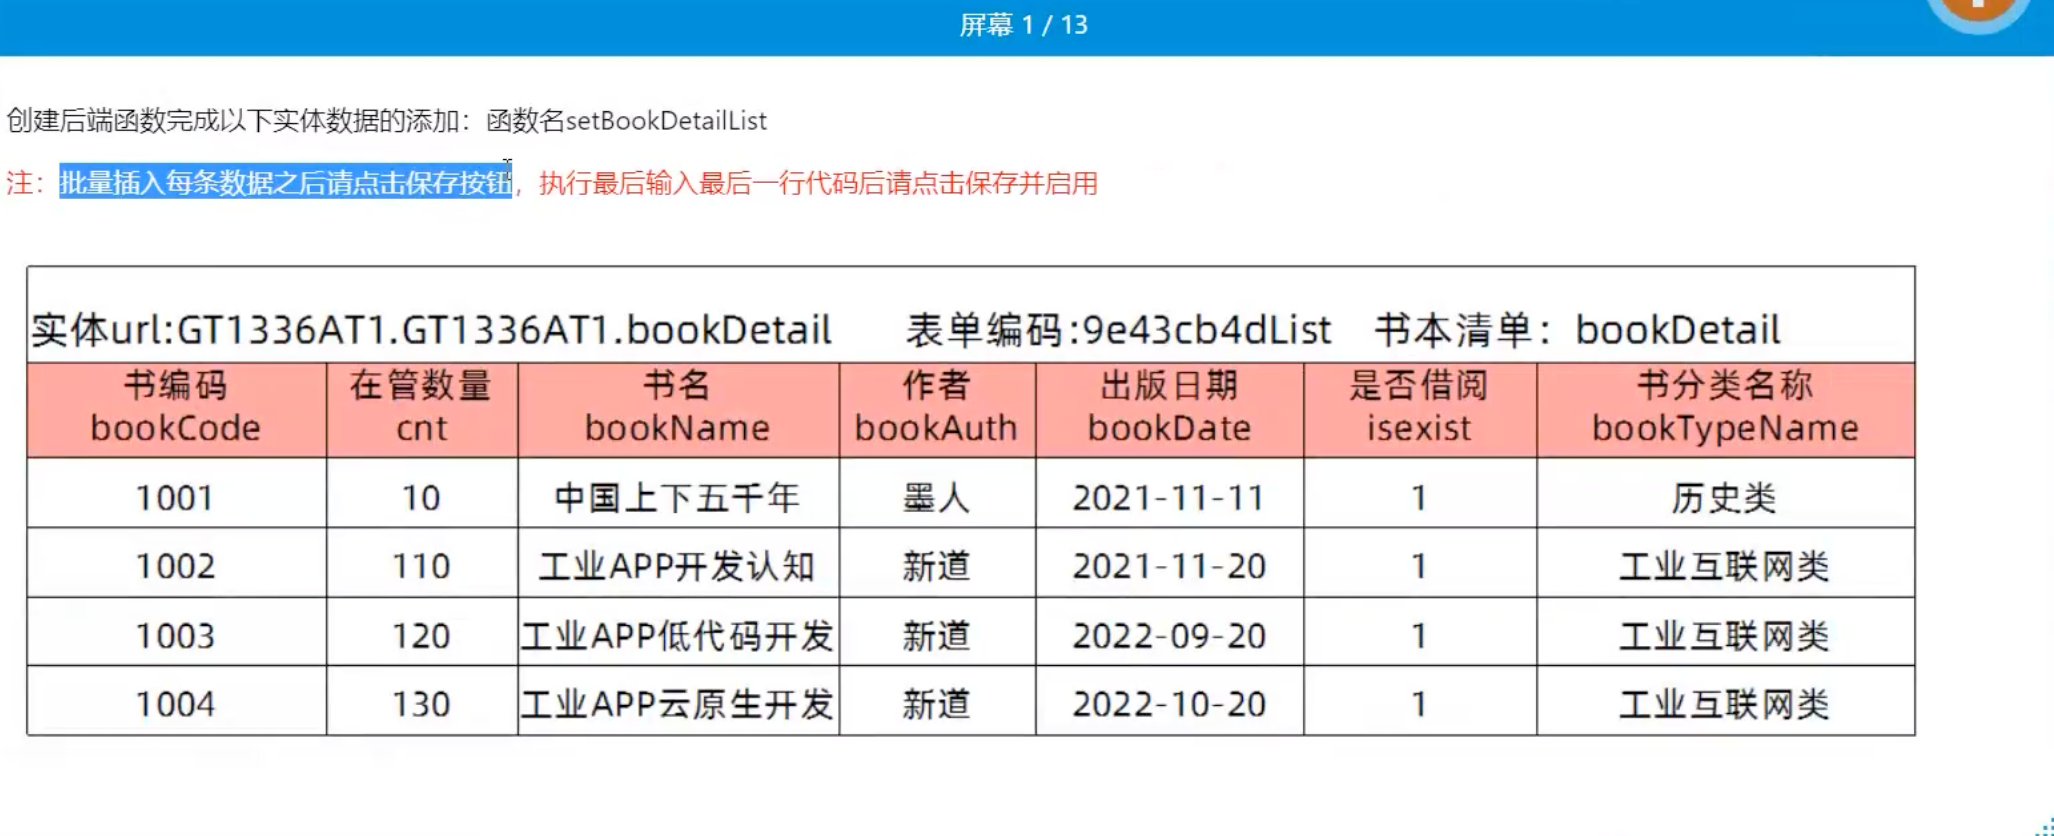Click the instruction text mentioning setBookDetailList
The image size is (2054, 836).
[x=386, y=121]
